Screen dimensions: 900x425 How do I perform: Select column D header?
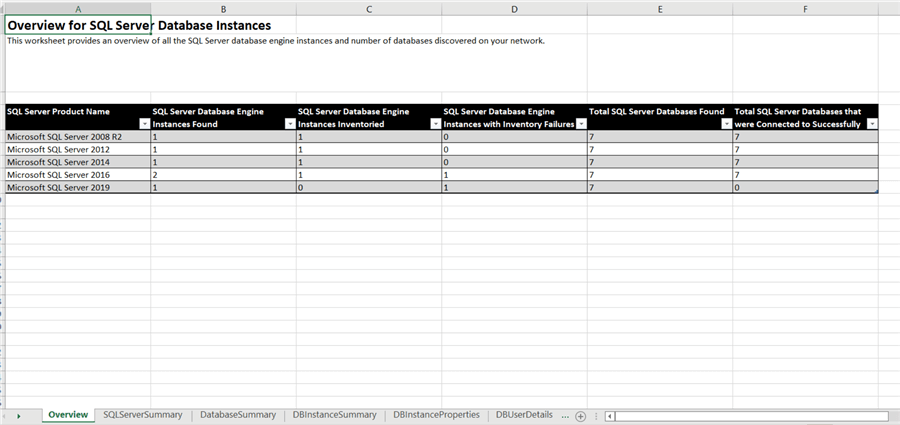pyautogui.click(x=514, y=9)
